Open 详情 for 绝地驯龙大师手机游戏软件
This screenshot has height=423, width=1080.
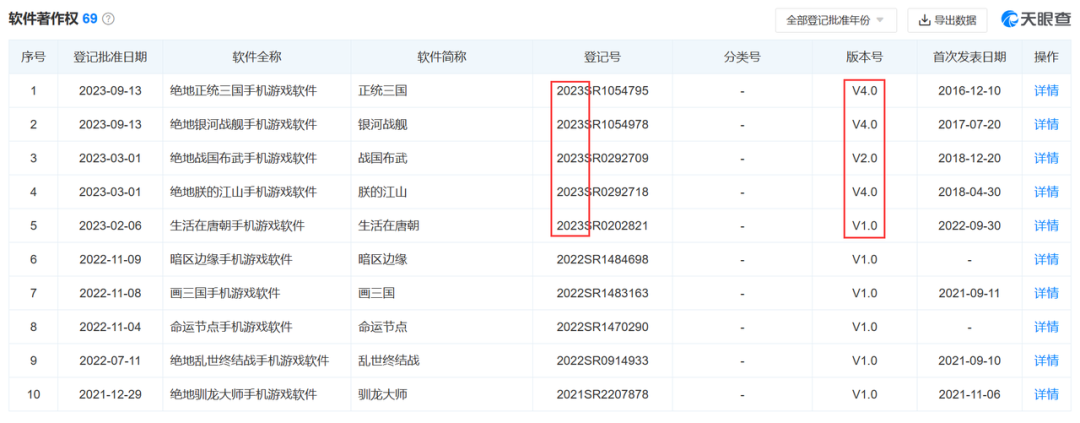tap(1046, 395)
